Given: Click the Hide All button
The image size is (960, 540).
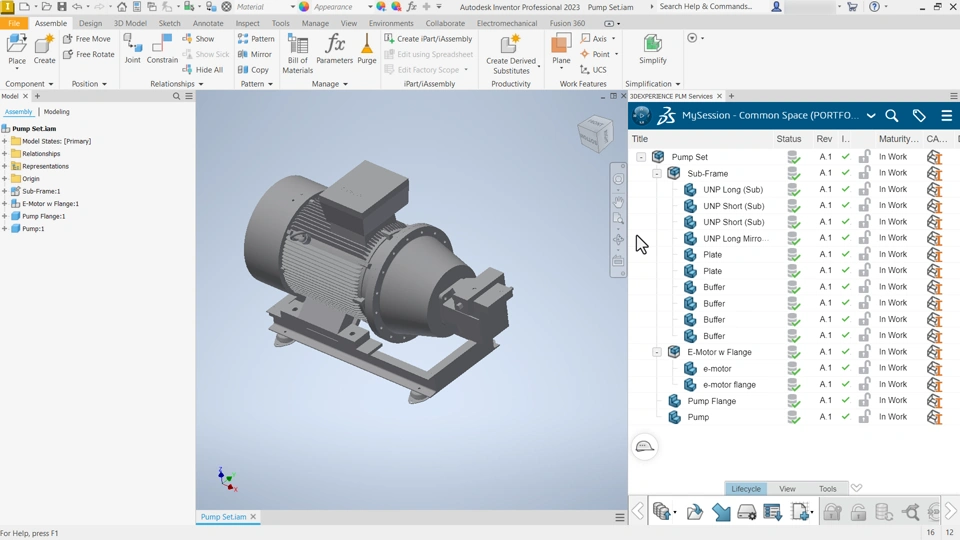Looking at the screenshot, I should coord(203,70).
